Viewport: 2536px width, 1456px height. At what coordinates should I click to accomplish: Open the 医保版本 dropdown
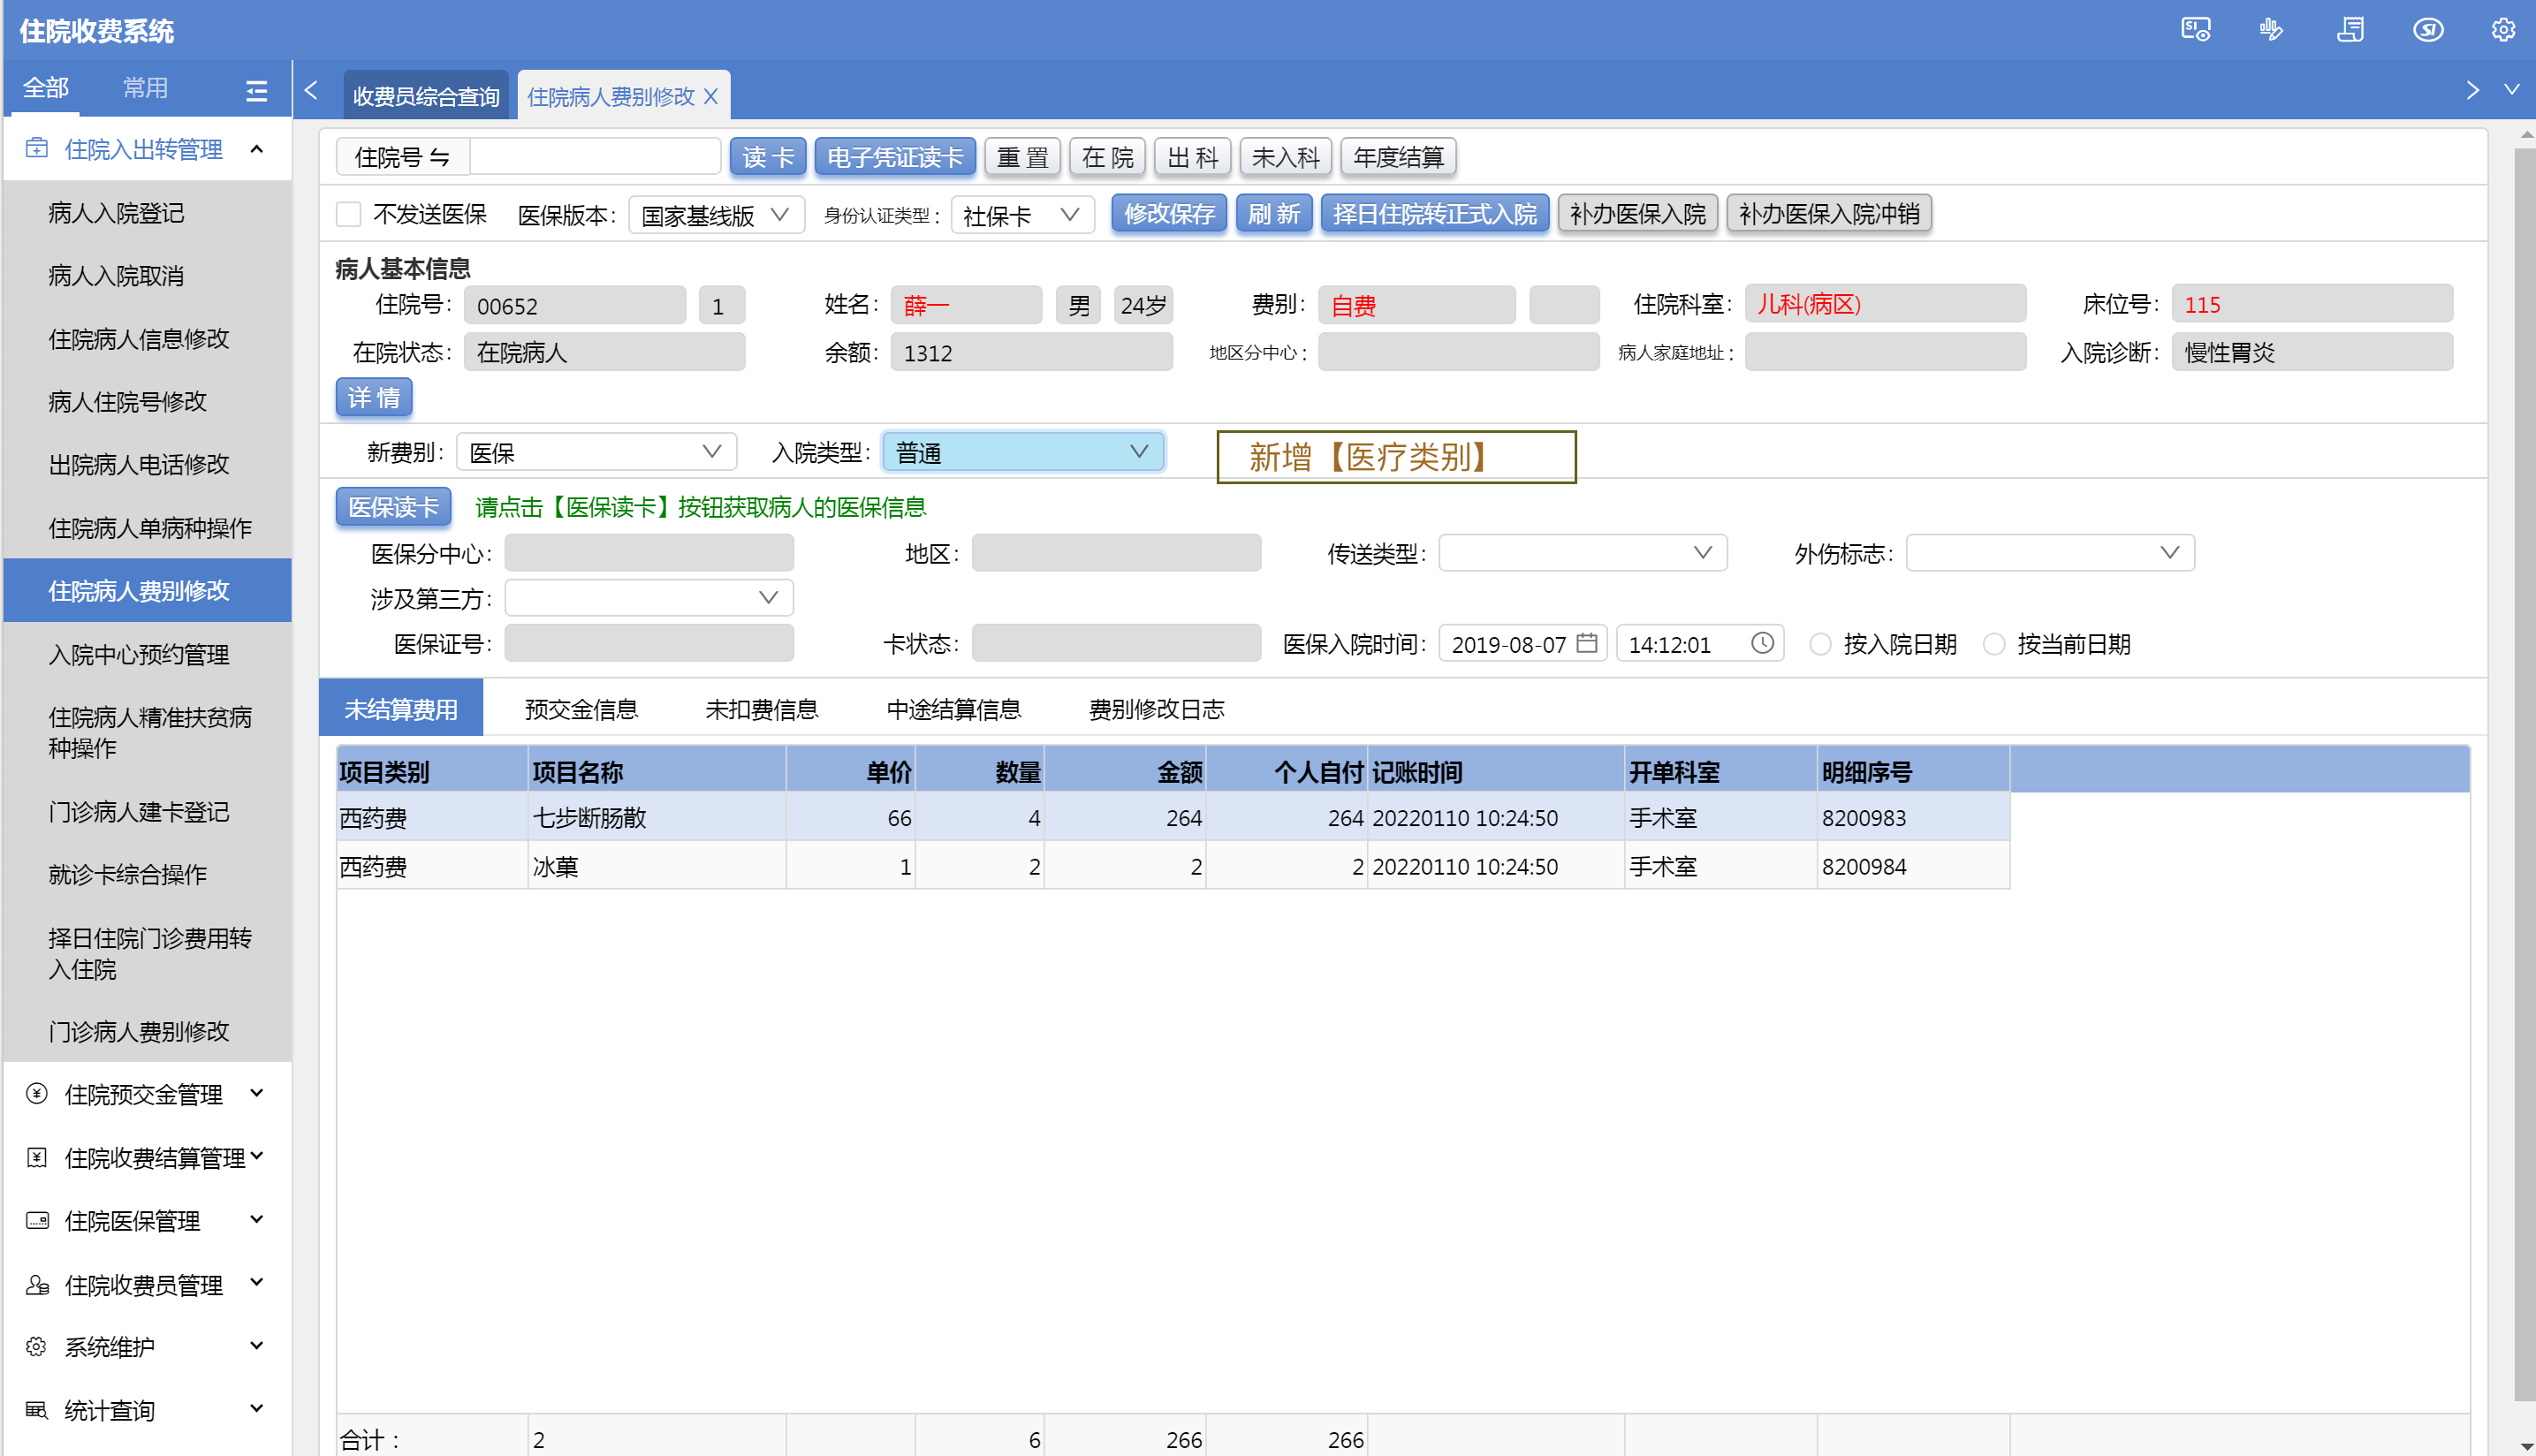point(716,215)
